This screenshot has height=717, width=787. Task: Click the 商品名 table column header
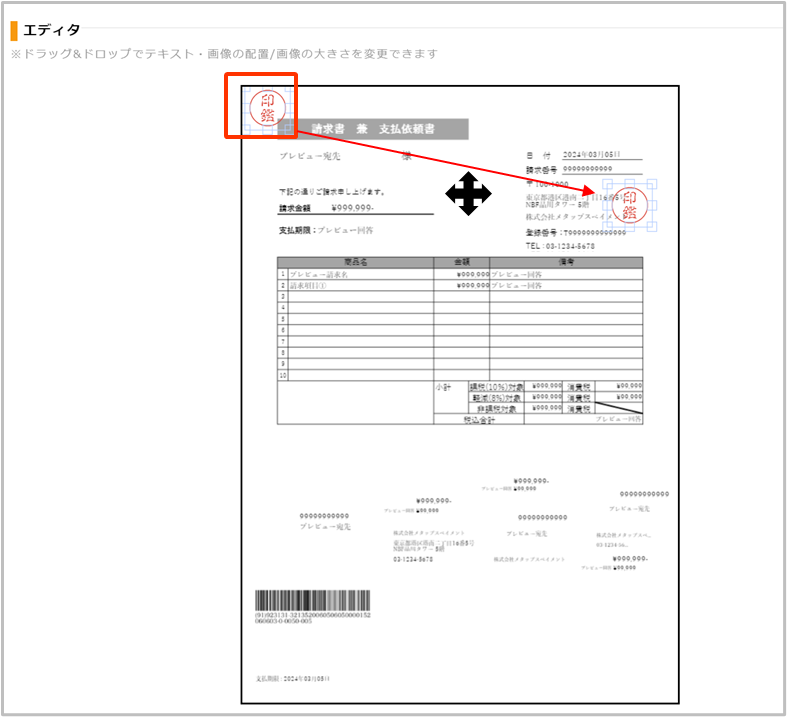(x=355, y=262)
